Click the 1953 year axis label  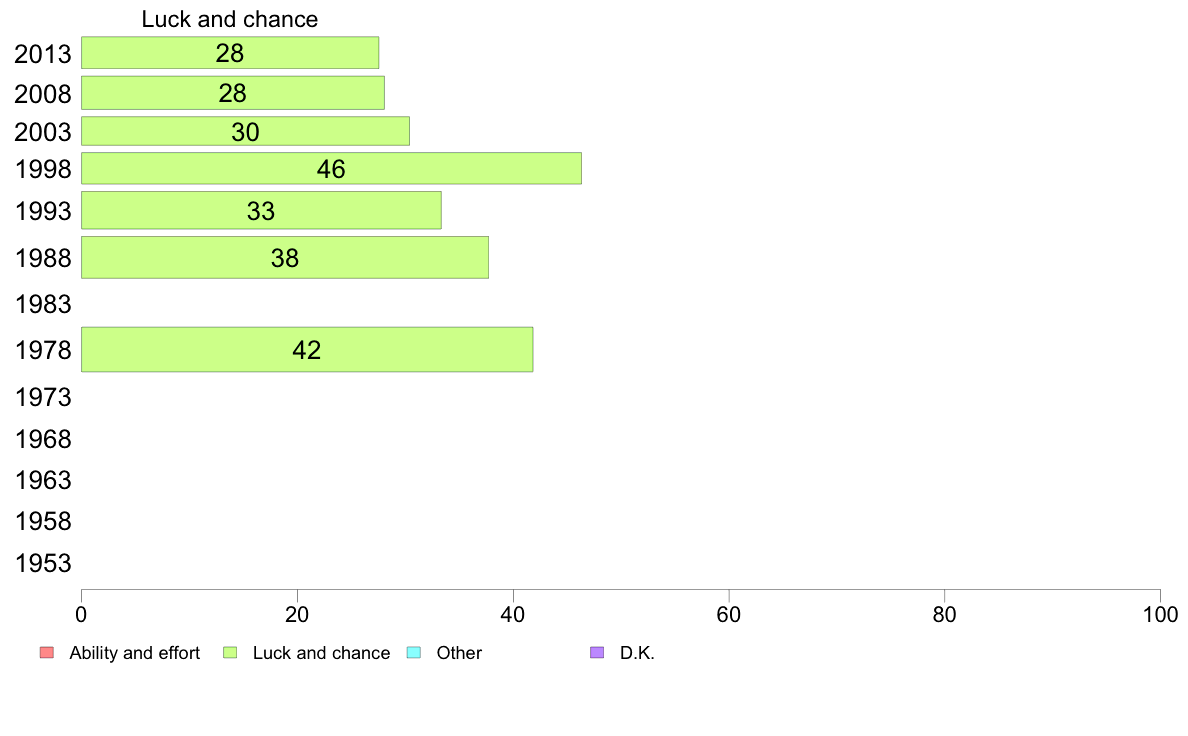click(x=43, y=563)
